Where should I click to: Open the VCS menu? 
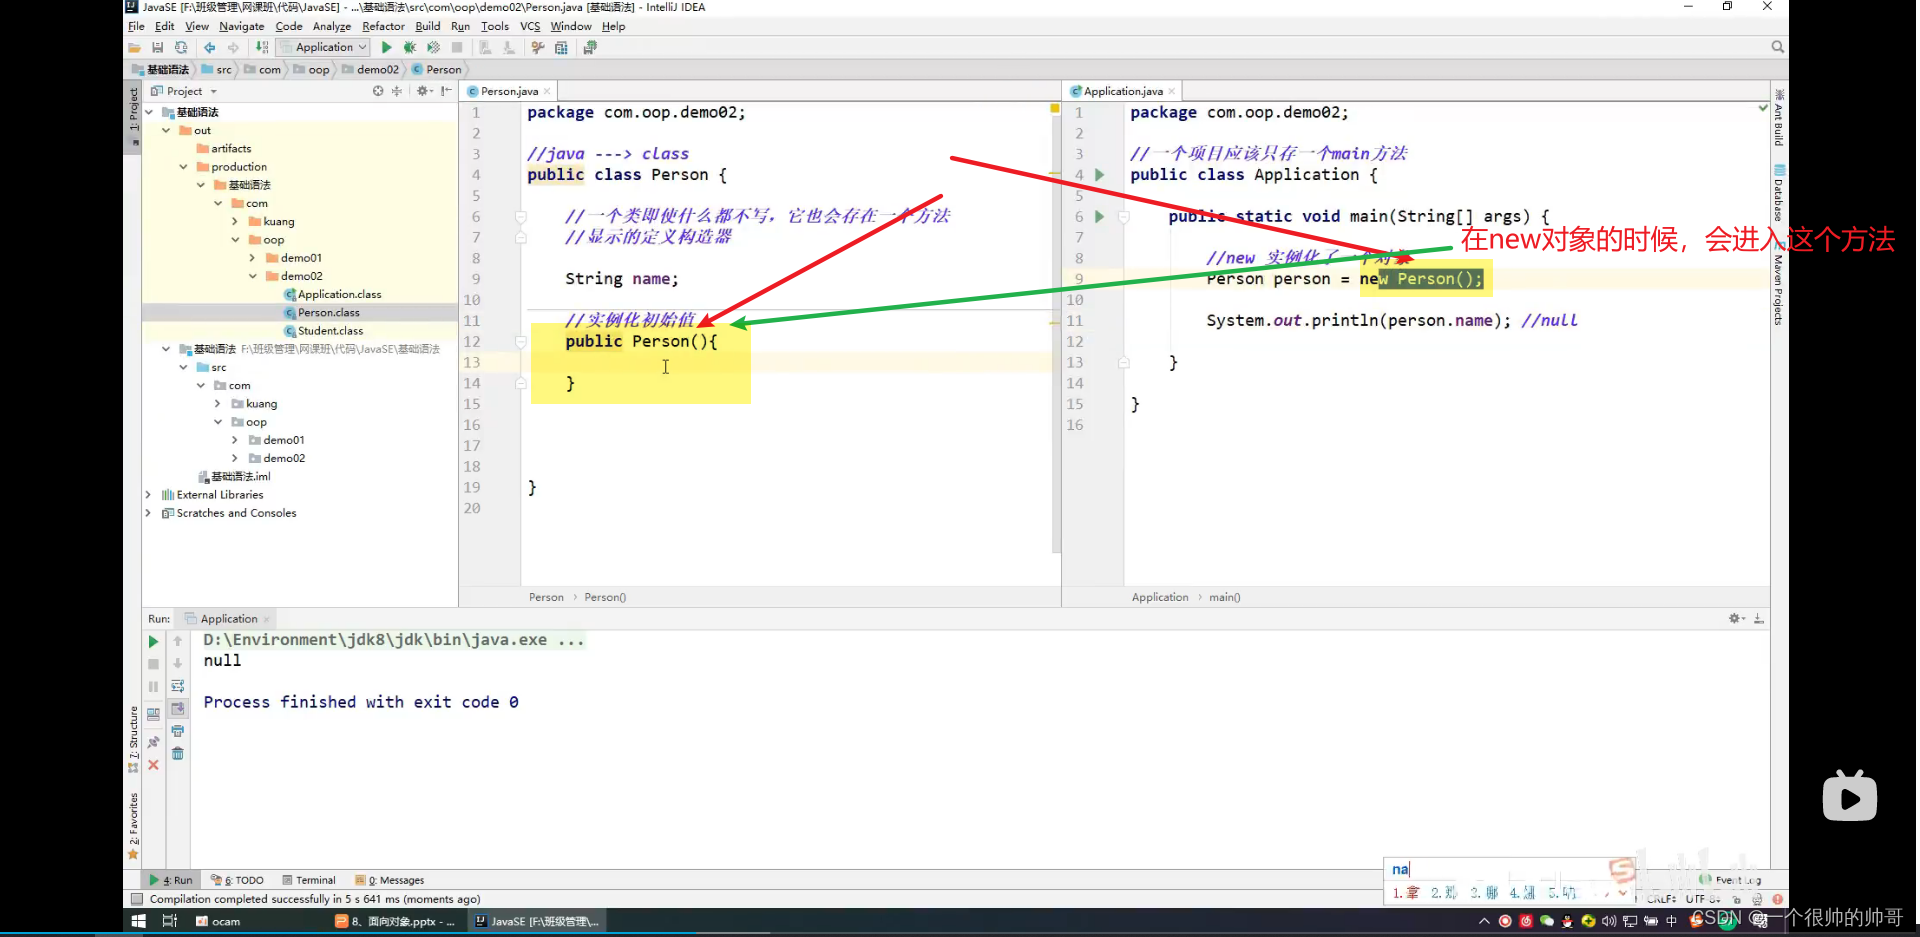pos(530,26)
